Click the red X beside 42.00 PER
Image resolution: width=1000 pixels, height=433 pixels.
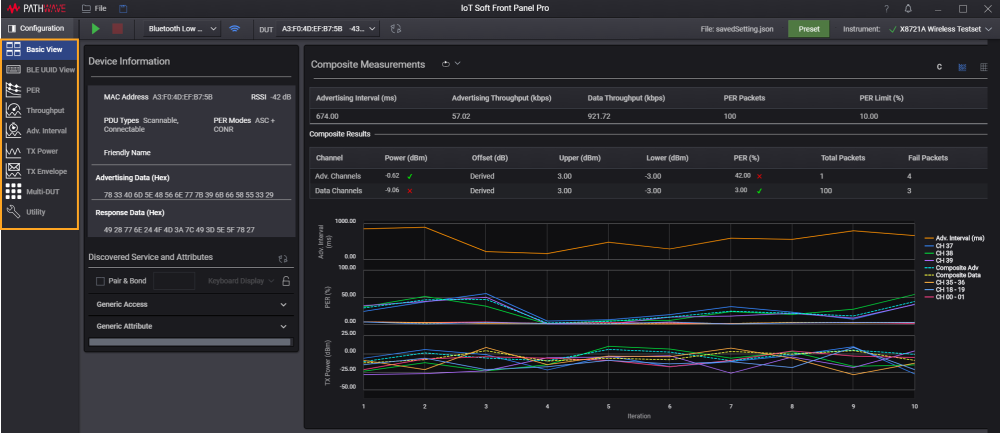click(x=760, y=175)
